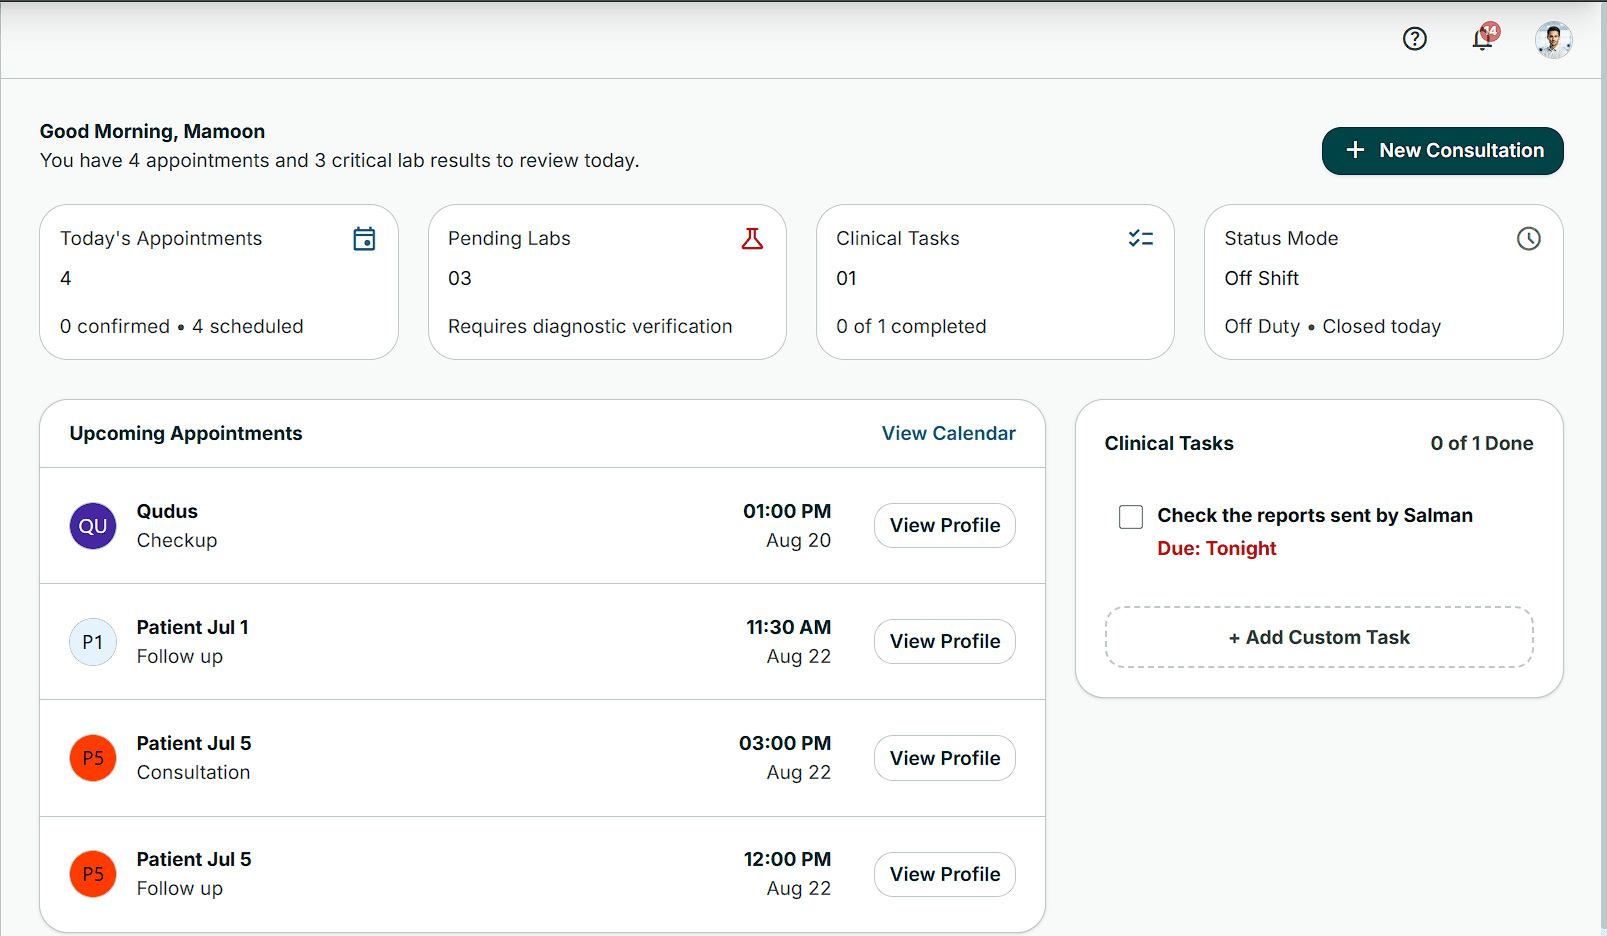
Task: Click the P5 avatar on 12:00 PM row
Action: pyautogui.click(x=93, y=874)
